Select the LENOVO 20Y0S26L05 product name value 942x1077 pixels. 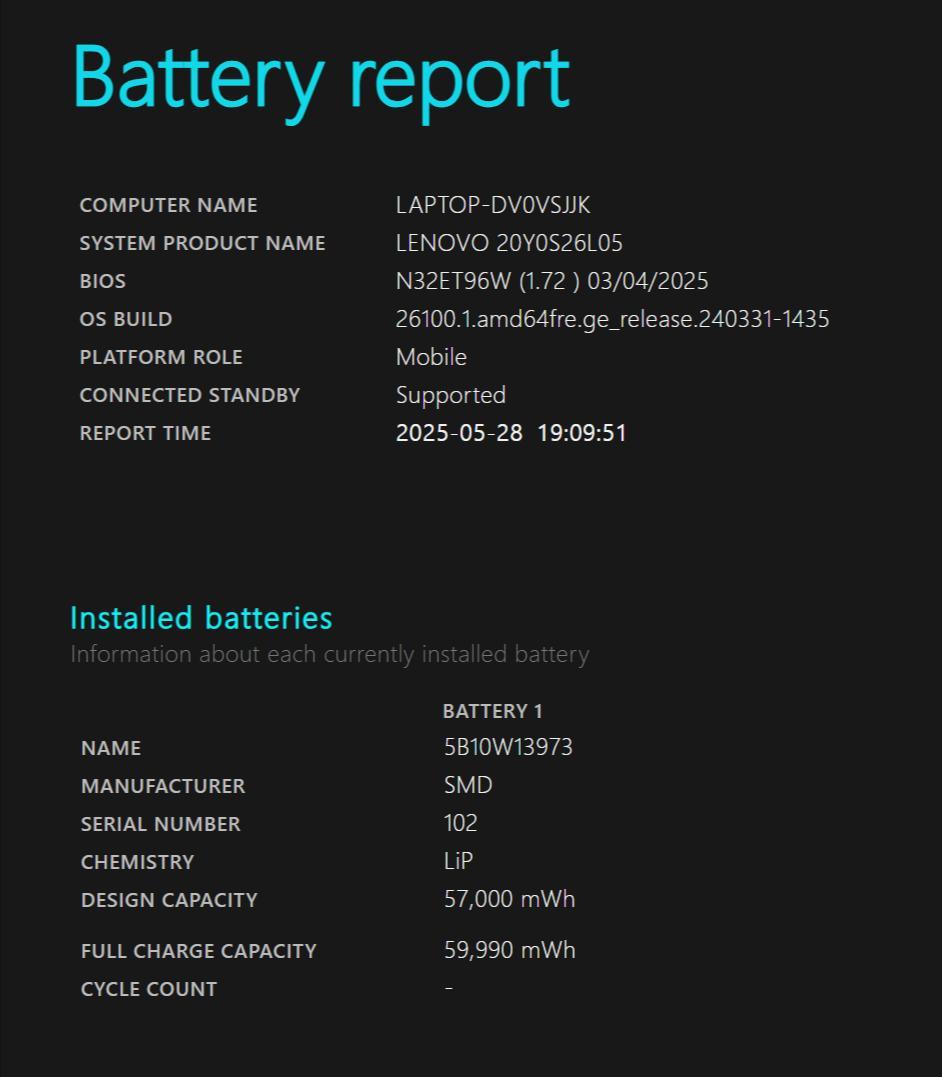(509, 243)
